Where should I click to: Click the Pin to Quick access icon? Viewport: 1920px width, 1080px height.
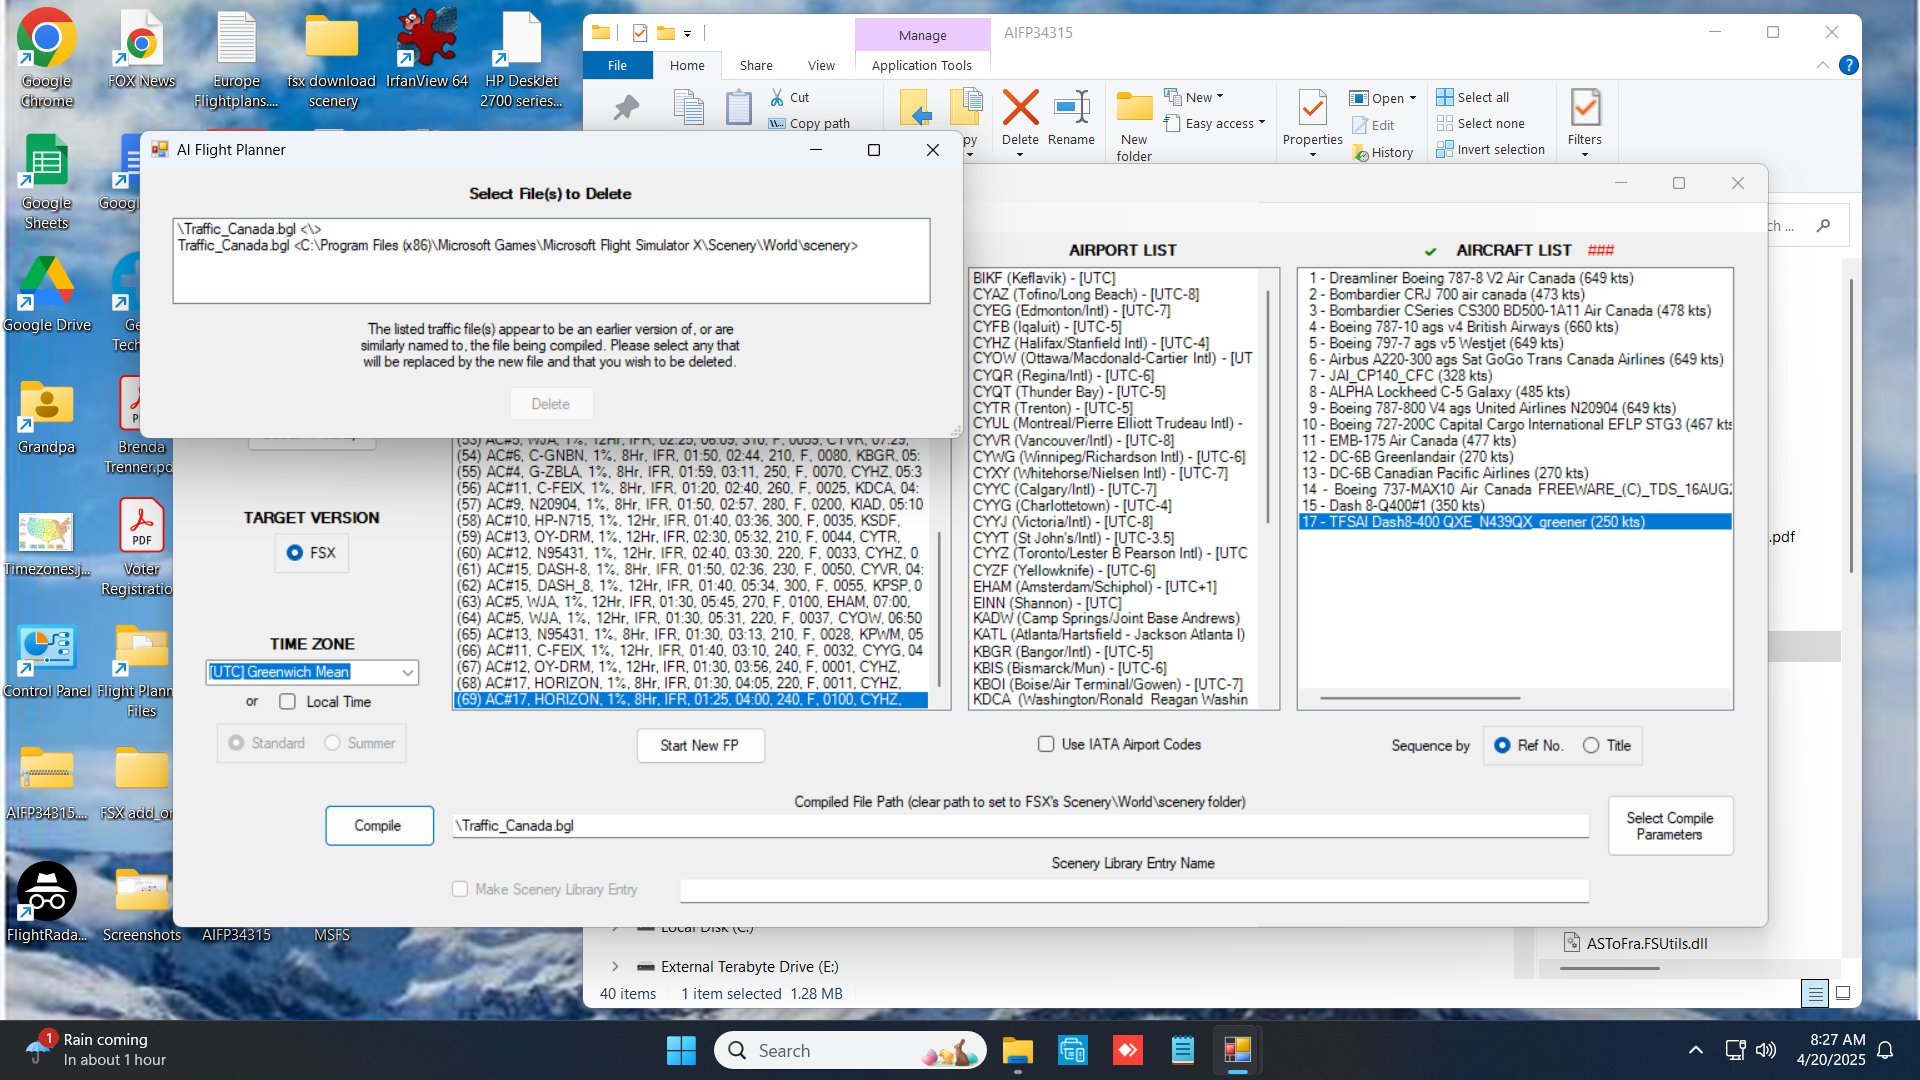pos(626,108)
